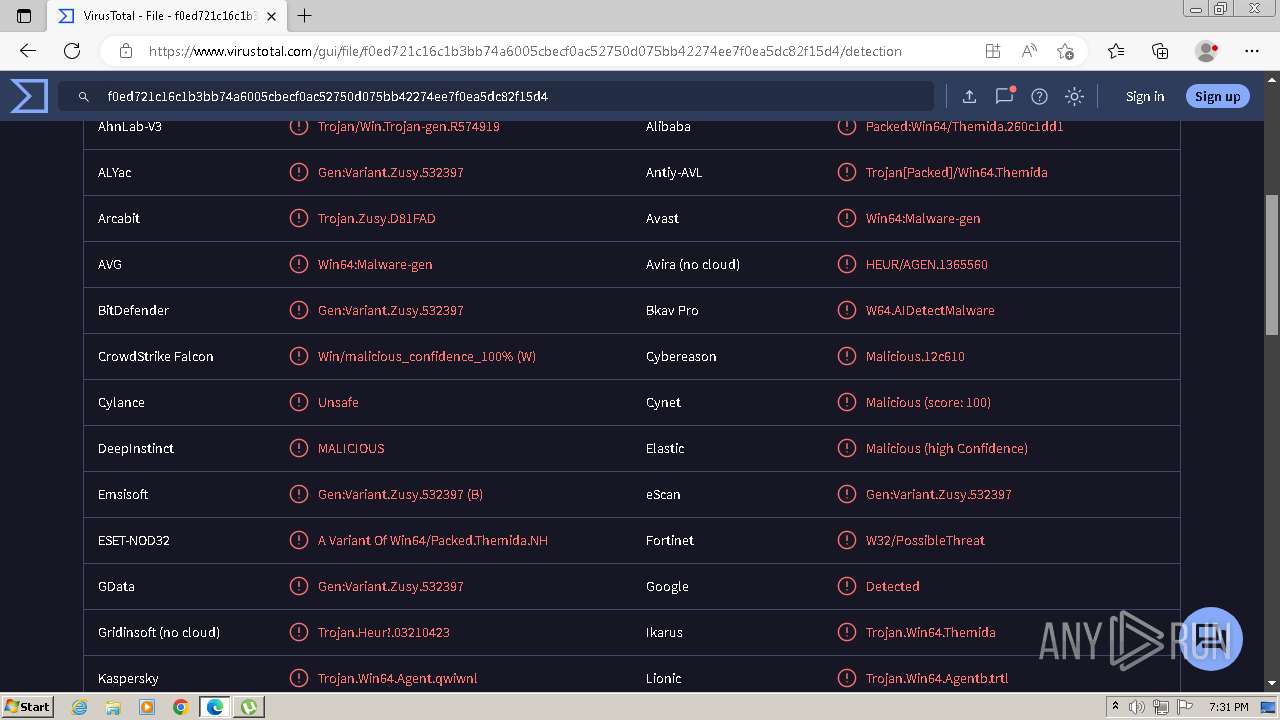Open the Collections icon
The height and width of the screenshot is (720, 1280).
pyautogui.click(x=1160, y=51)
